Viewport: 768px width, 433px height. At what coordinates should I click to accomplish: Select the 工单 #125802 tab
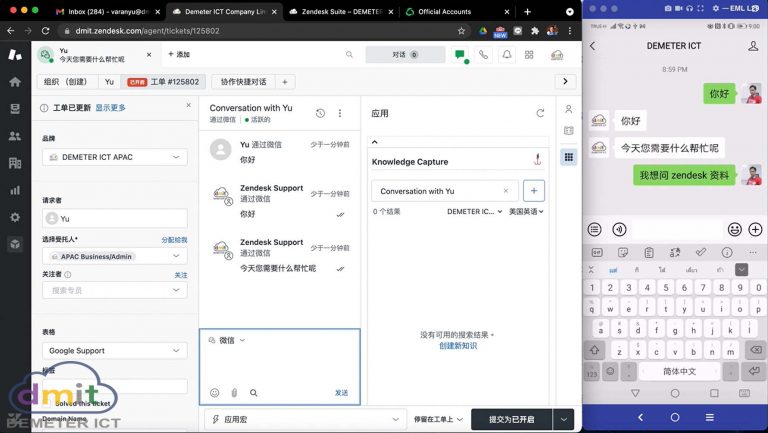click(x=163, y=82)
